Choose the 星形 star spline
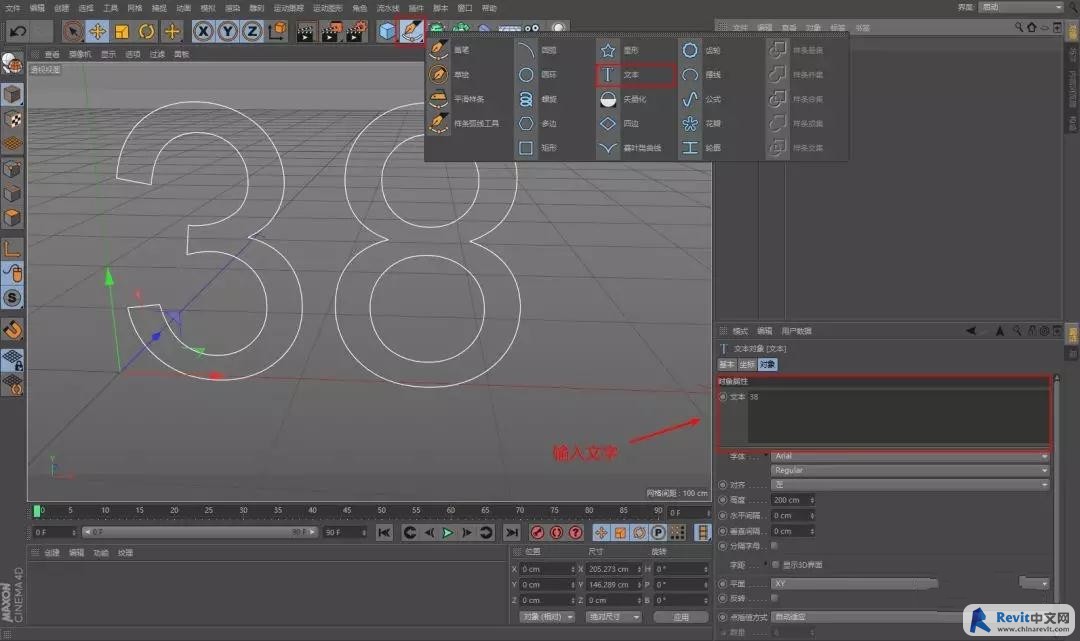Image resolution: width=1080 pixels, height=641 pixels. coord(620,50)
